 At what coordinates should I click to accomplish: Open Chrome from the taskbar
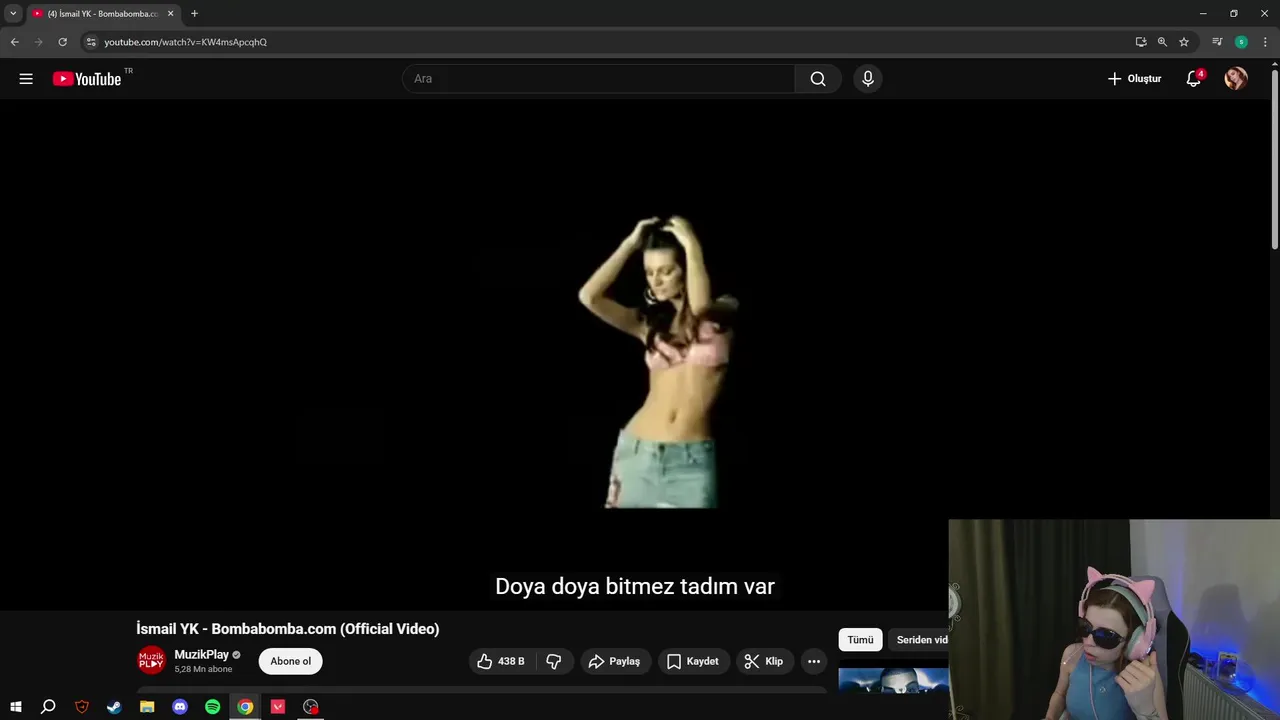tap(245, 707)
